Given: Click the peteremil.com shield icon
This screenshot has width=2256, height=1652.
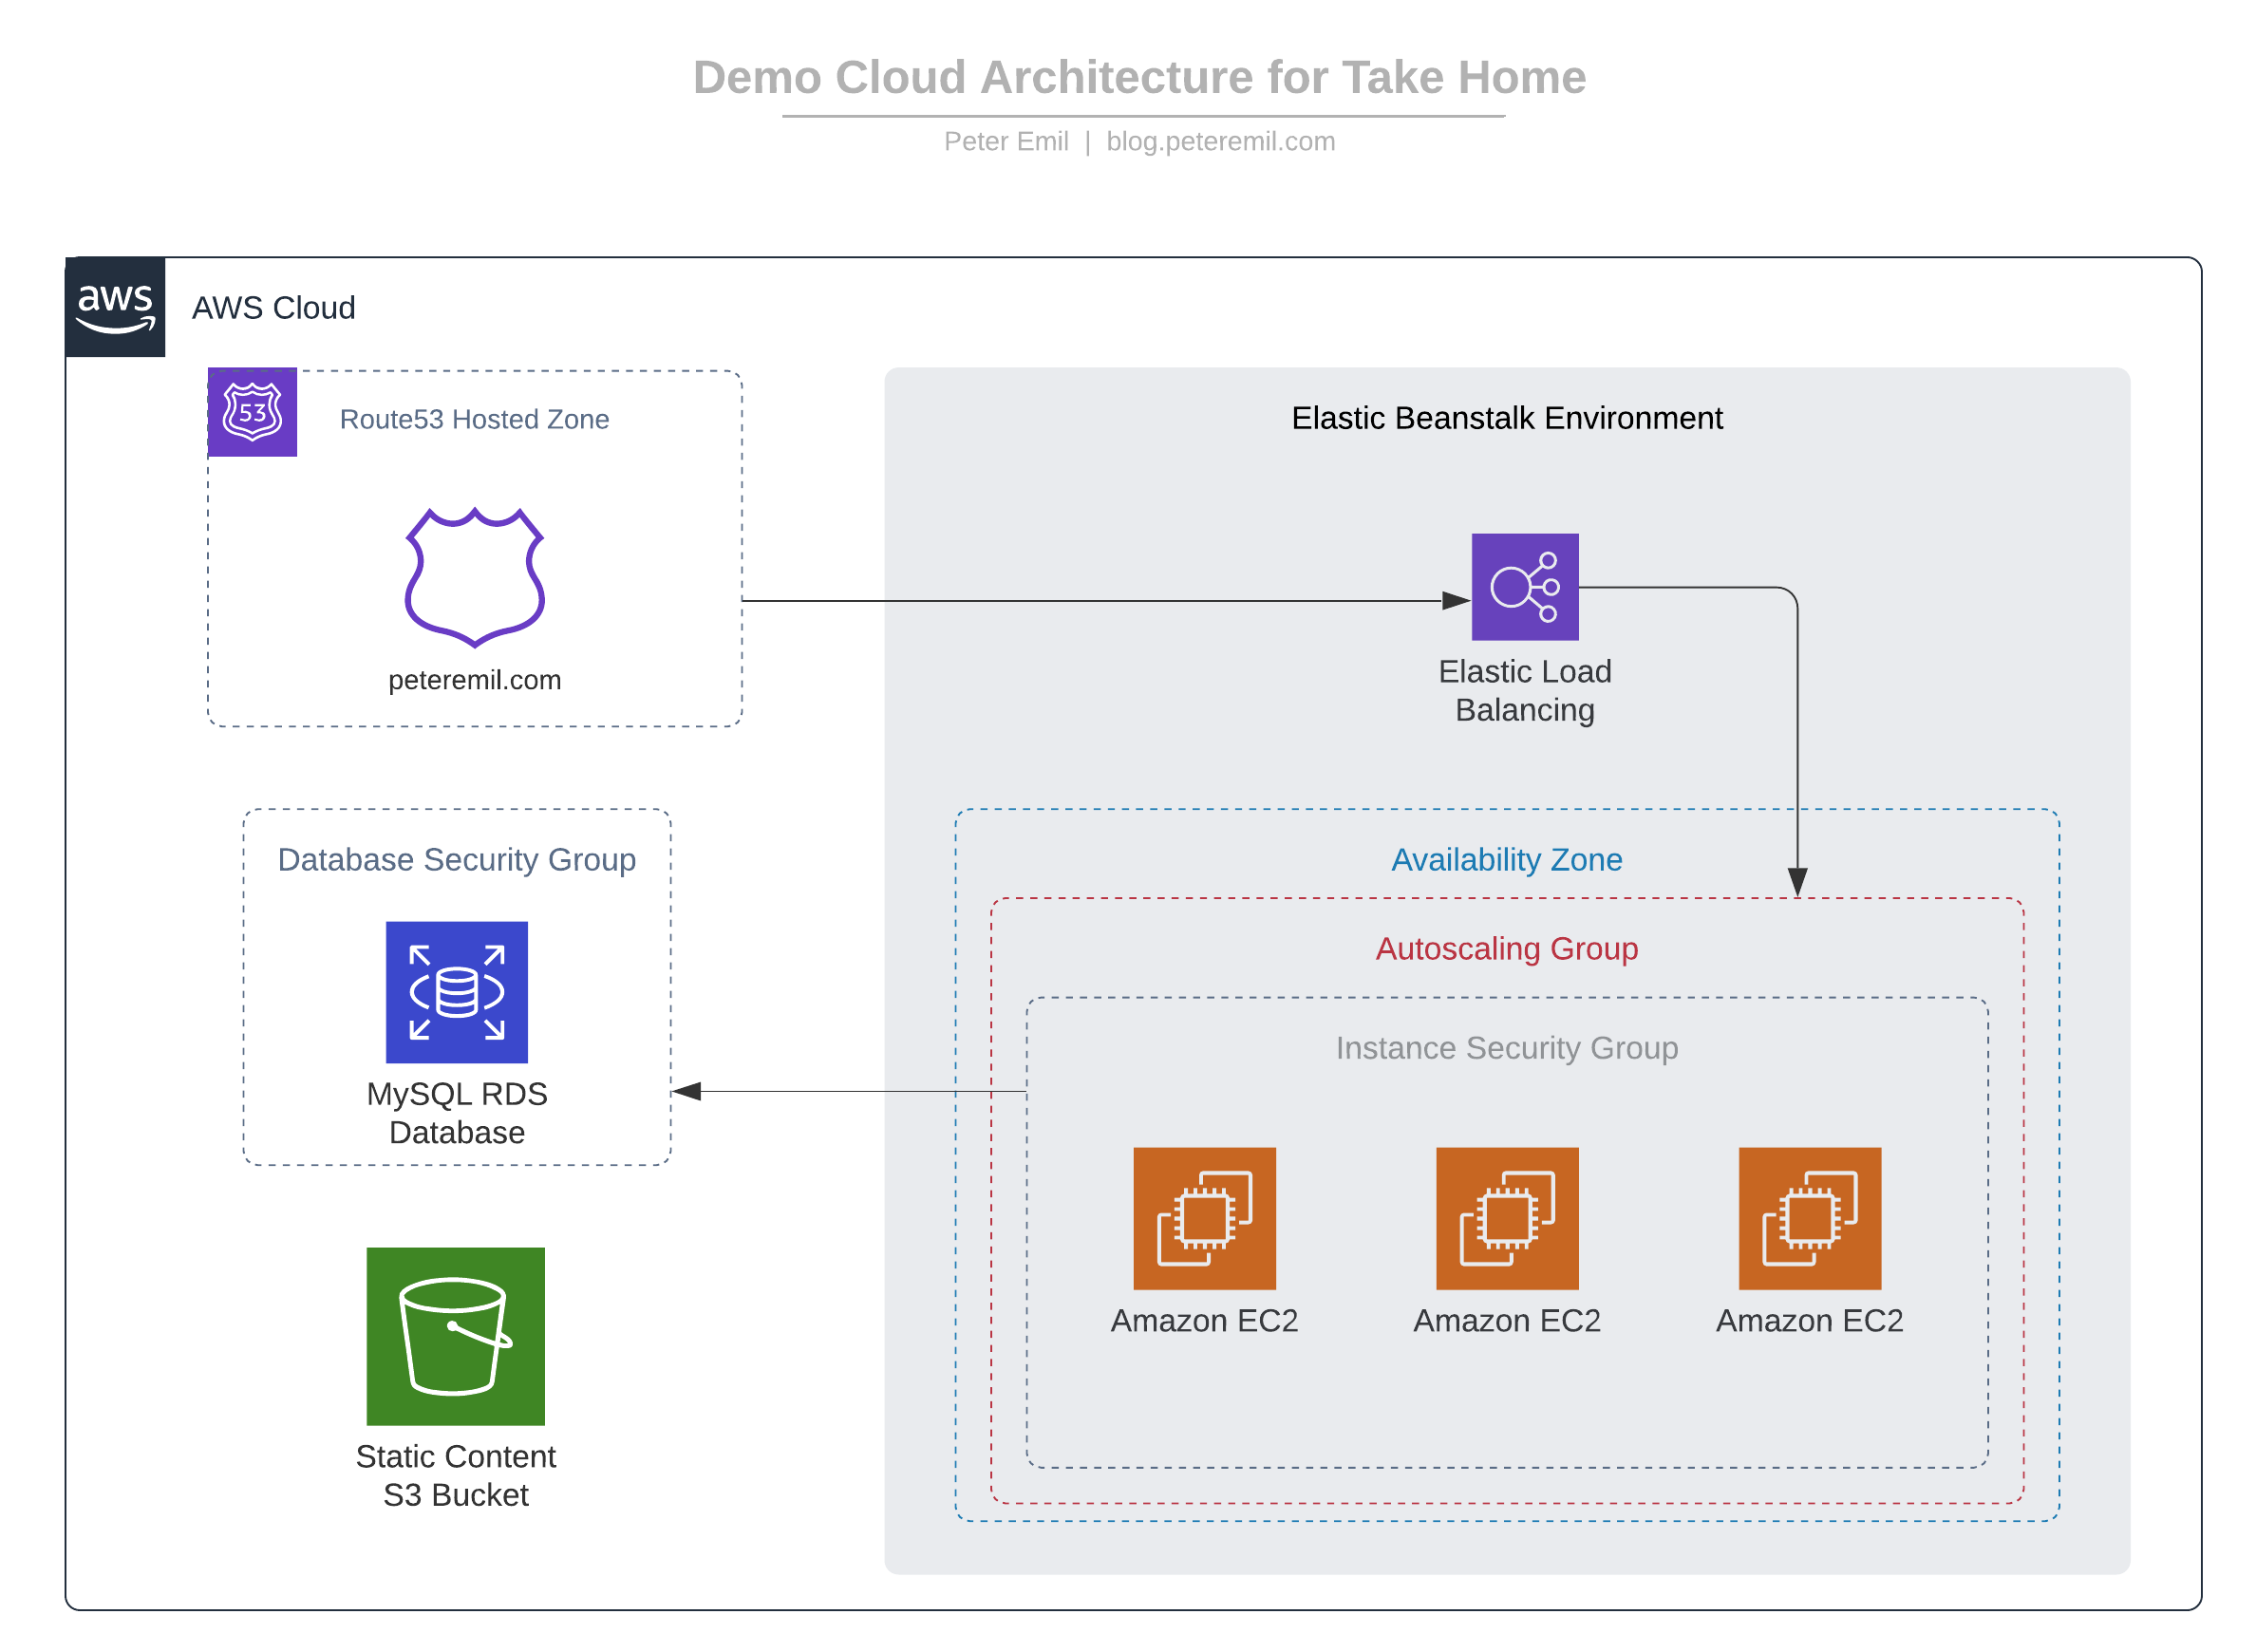Looking at the screenshot, I should (x=474, y=577).
